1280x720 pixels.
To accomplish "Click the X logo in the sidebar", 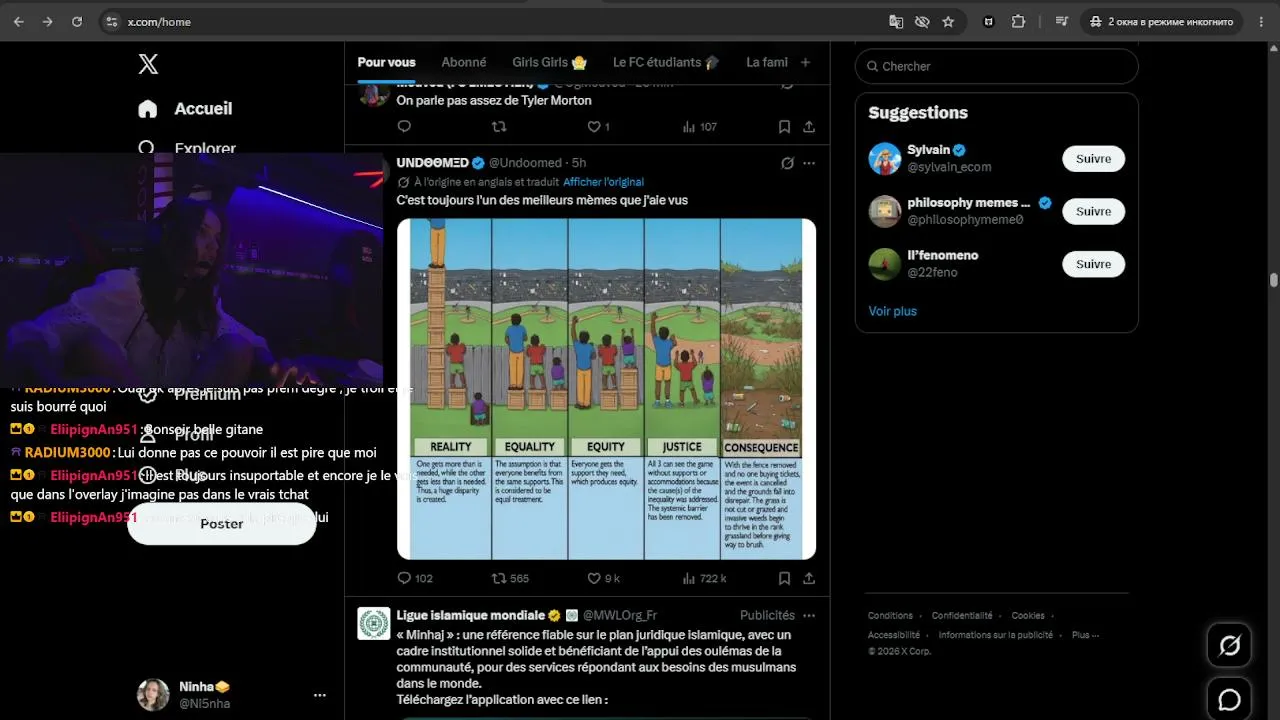I will pyautogui.click(x=148, y=65).
